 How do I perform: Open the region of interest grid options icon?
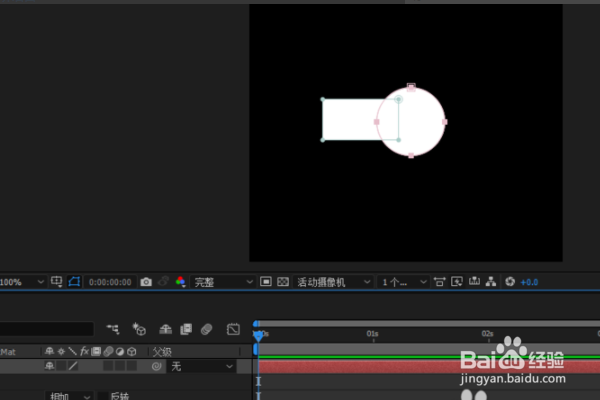pos(56,282)
